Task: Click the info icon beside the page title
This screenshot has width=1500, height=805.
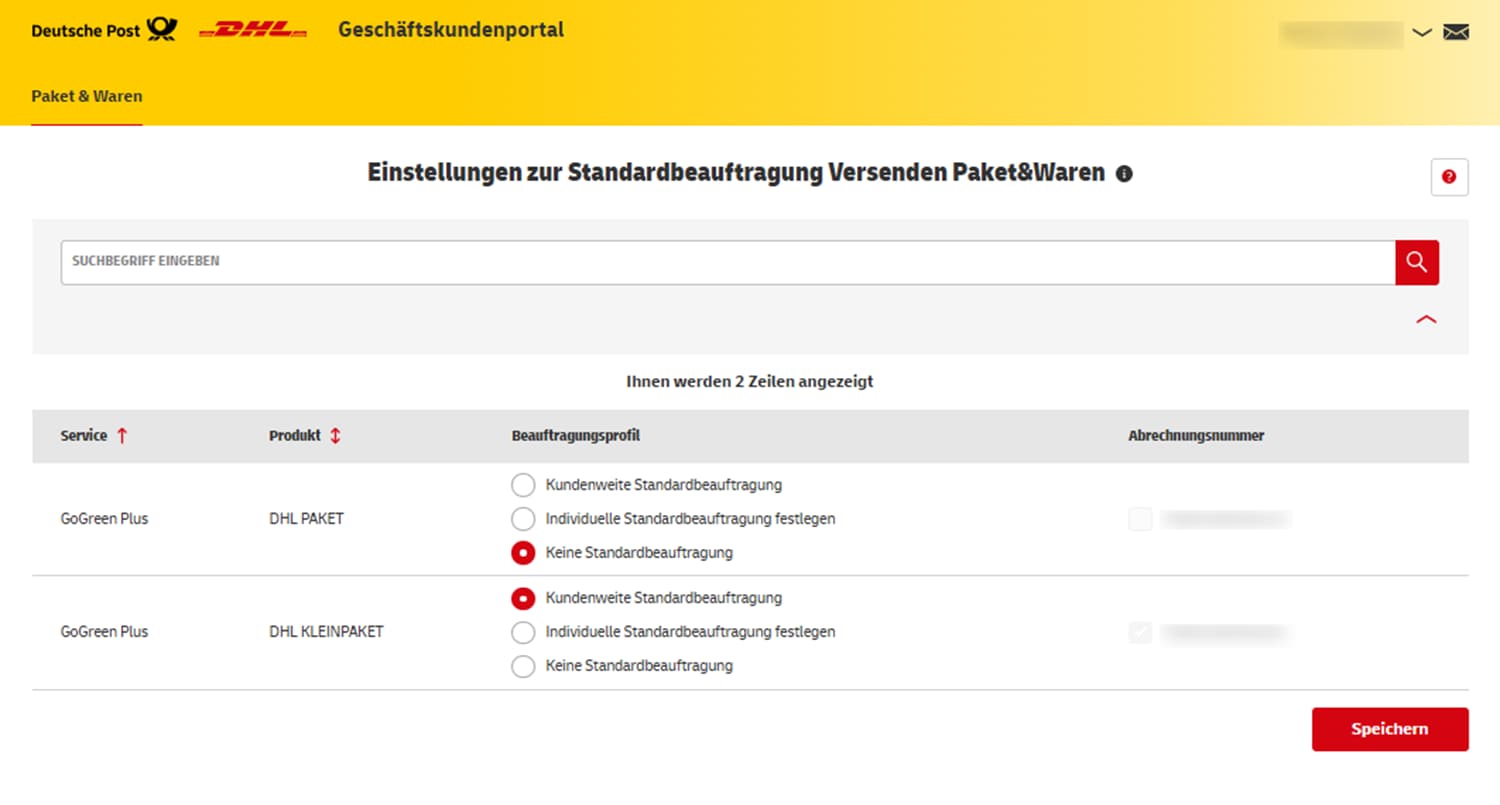Action: [1124, 174]
